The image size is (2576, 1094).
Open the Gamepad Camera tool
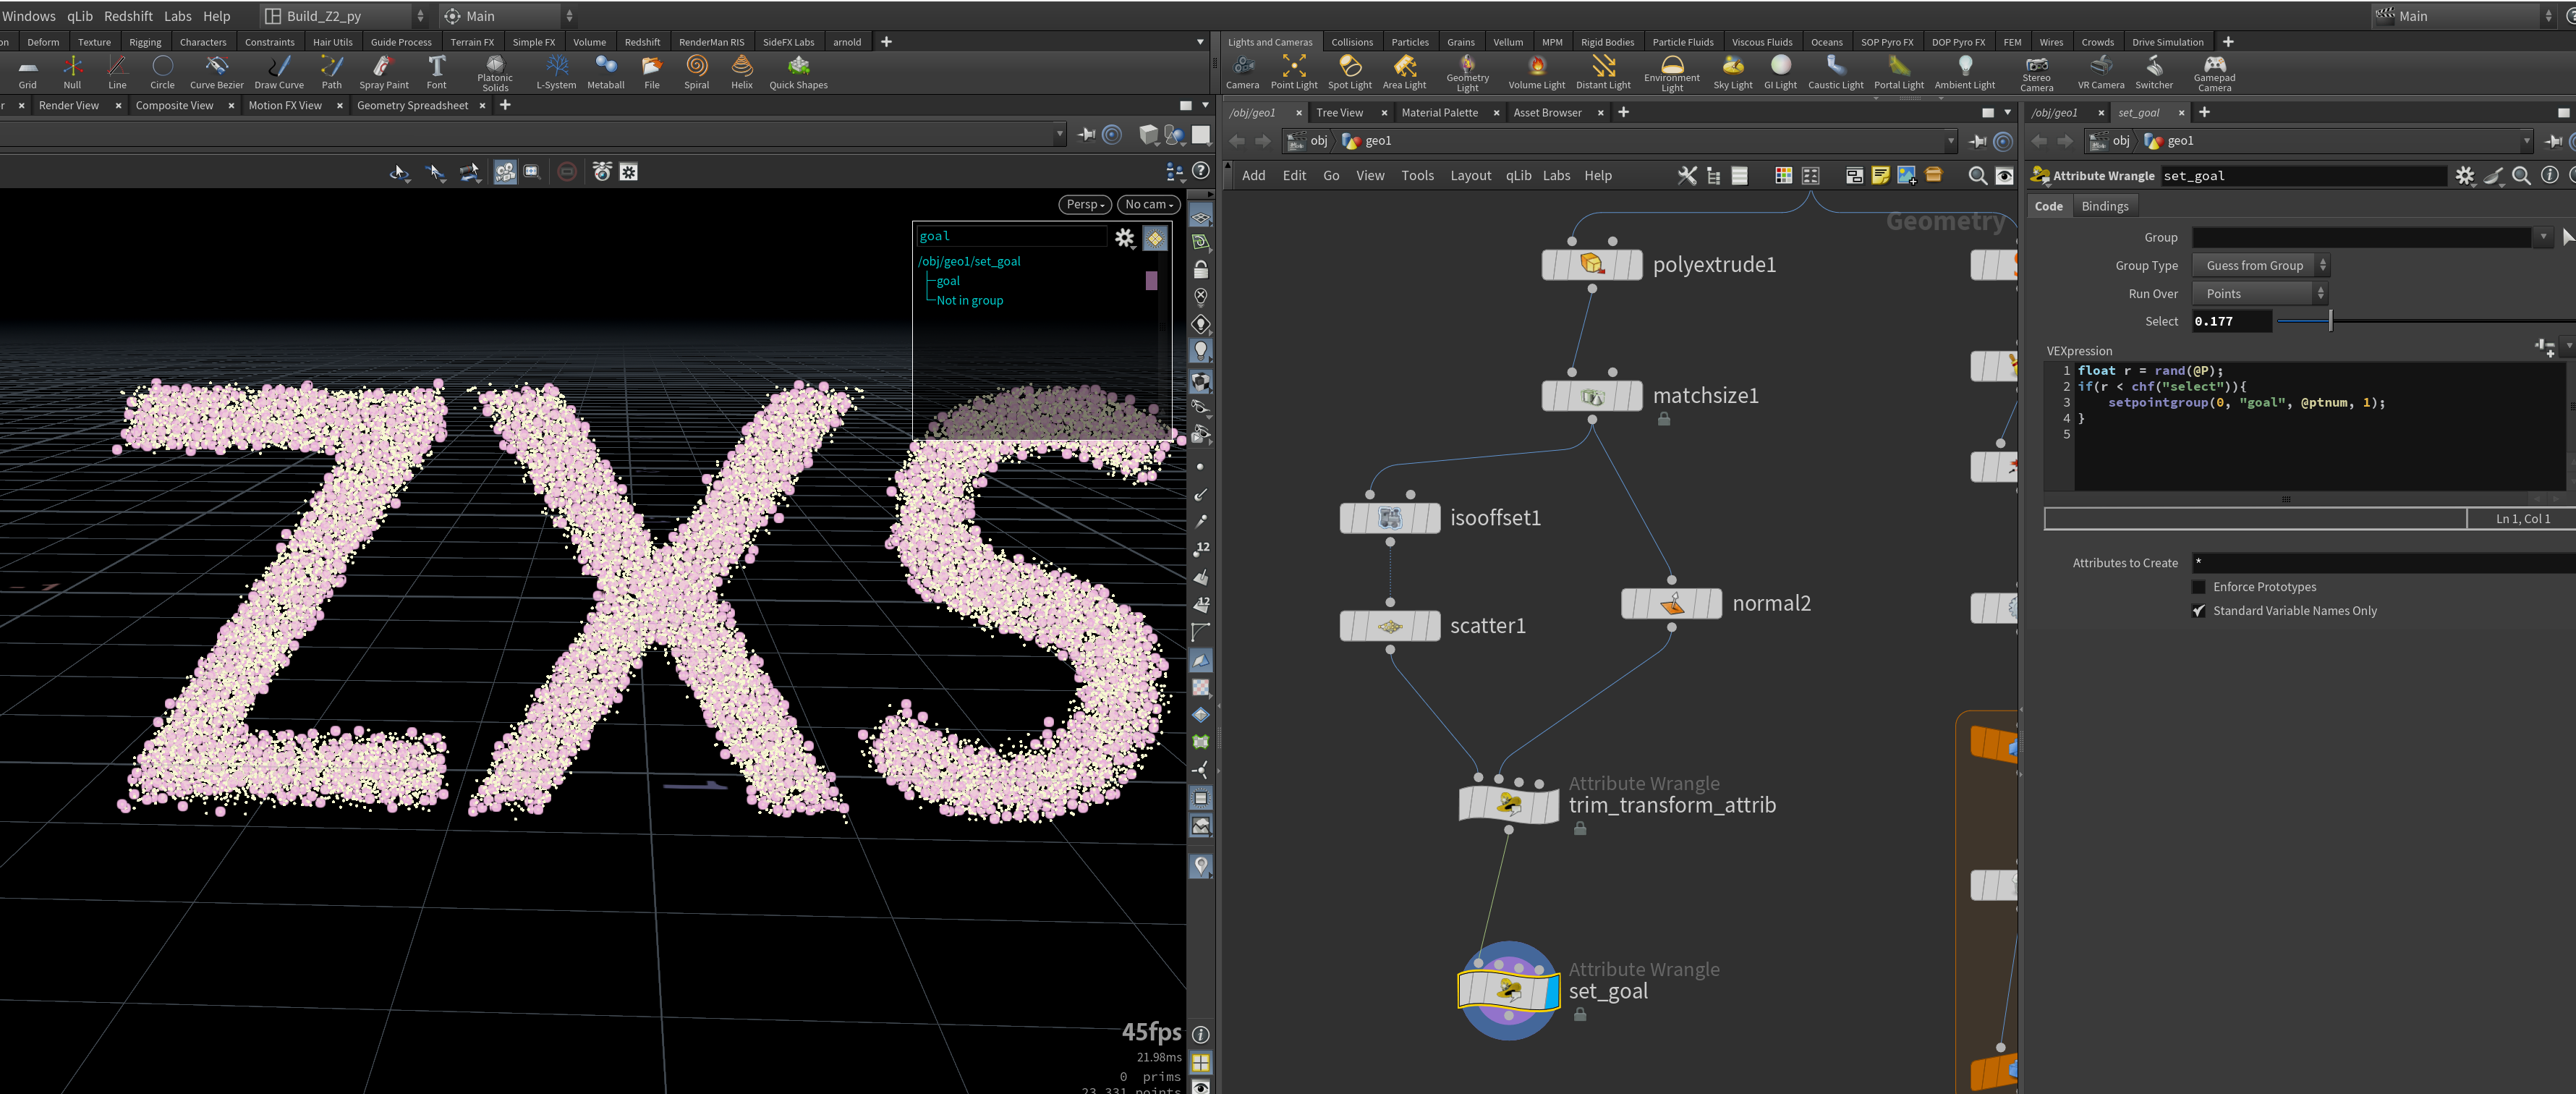(x=2214, y=74)
